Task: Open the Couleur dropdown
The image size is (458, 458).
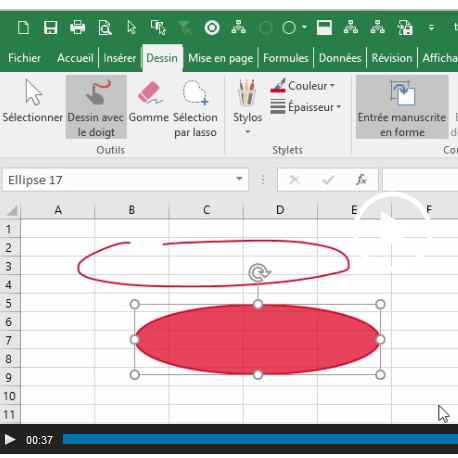Action: pyautogui.click(x=303, y=86)
